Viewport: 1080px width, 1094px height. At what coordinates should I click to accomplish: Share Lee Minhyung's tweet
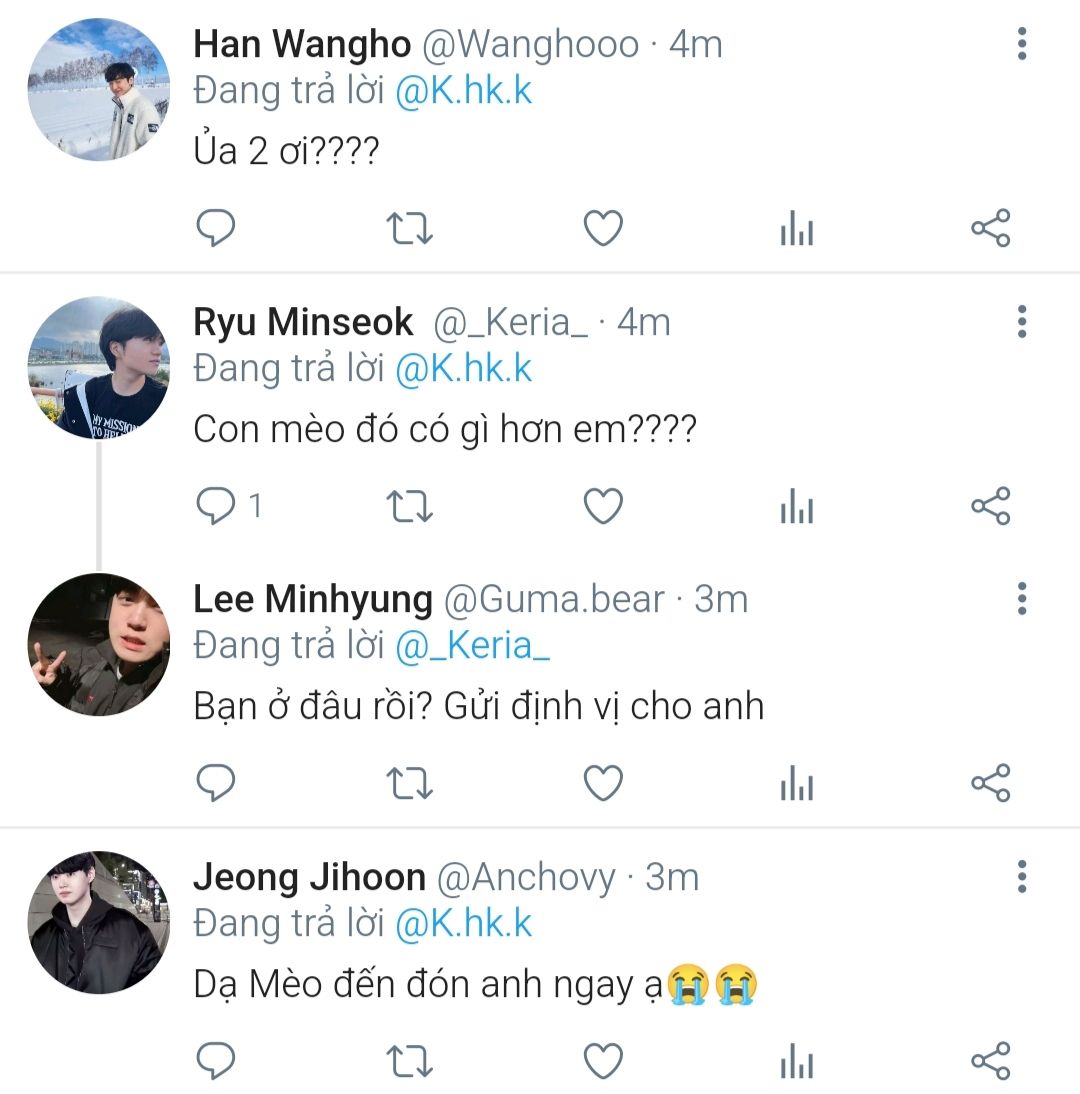(991, 783)
